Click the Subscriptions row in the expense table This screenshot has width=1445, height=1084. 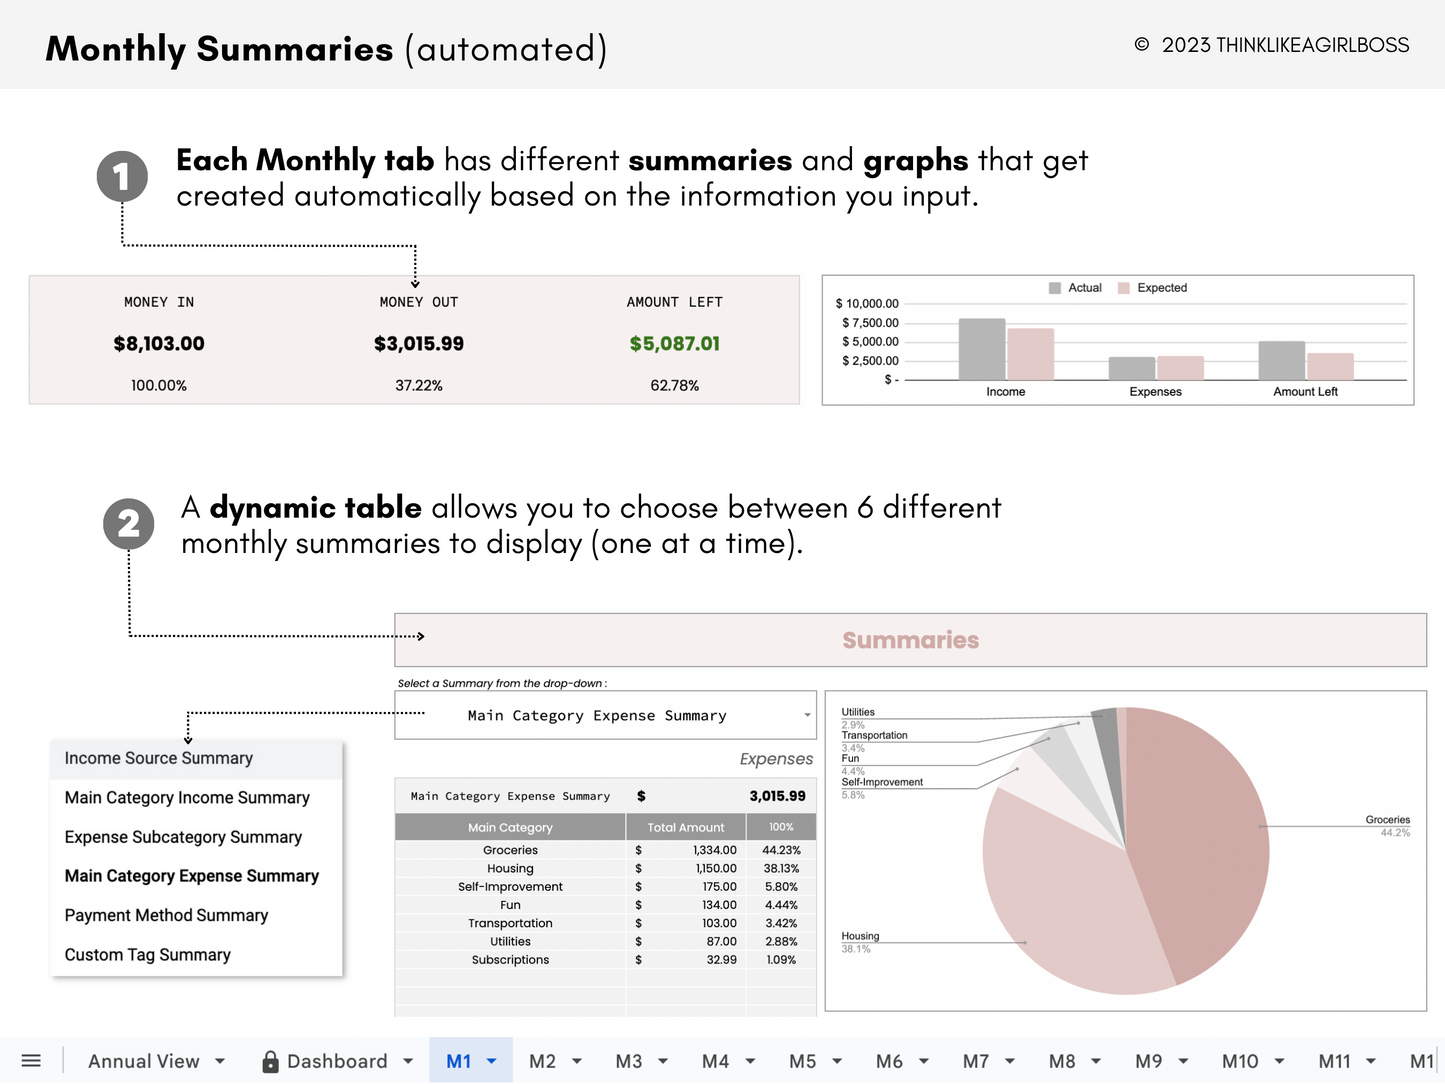tap(510, 959)
